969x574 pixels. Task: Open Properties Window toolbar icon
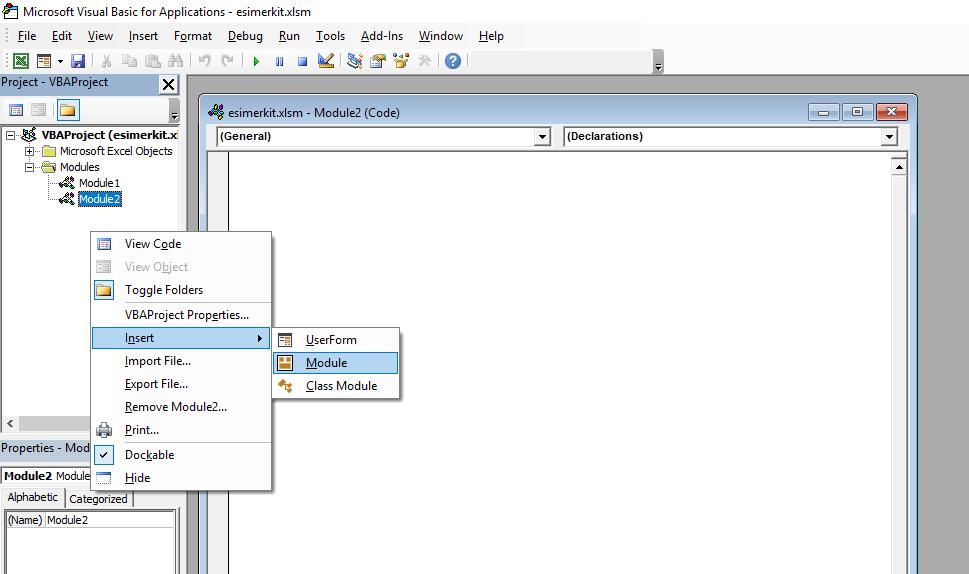(x=378, y=61)
